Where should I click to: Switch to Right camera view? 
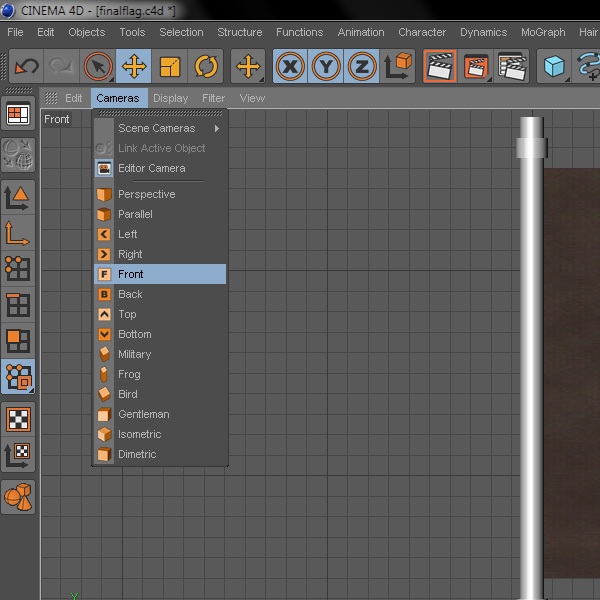(x=160, y=254)
